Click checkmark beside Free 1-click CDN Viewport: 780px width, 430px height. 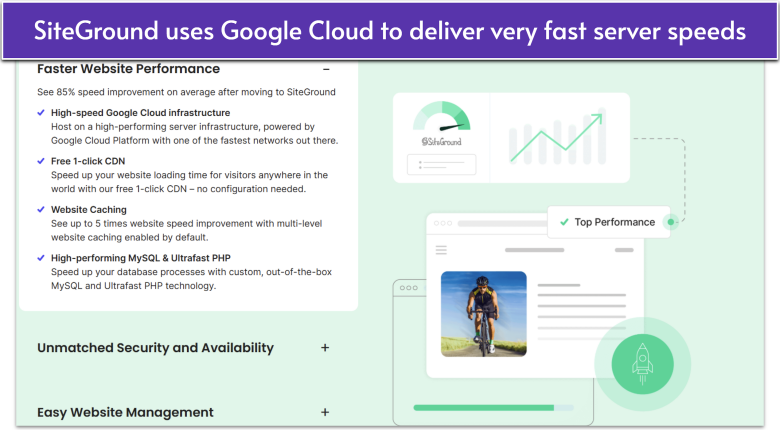pos(41,161)
